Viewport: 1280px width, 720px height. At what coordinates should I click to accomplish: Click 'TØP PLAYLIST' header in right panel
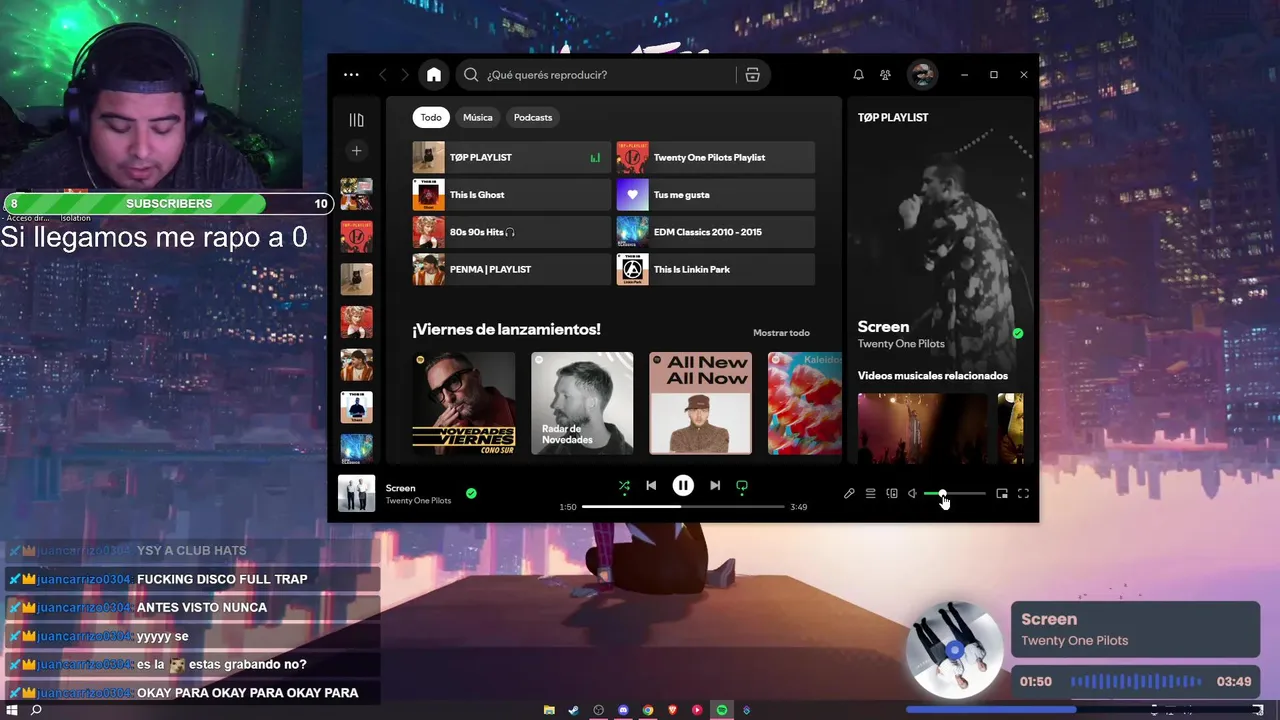point(893,117)
